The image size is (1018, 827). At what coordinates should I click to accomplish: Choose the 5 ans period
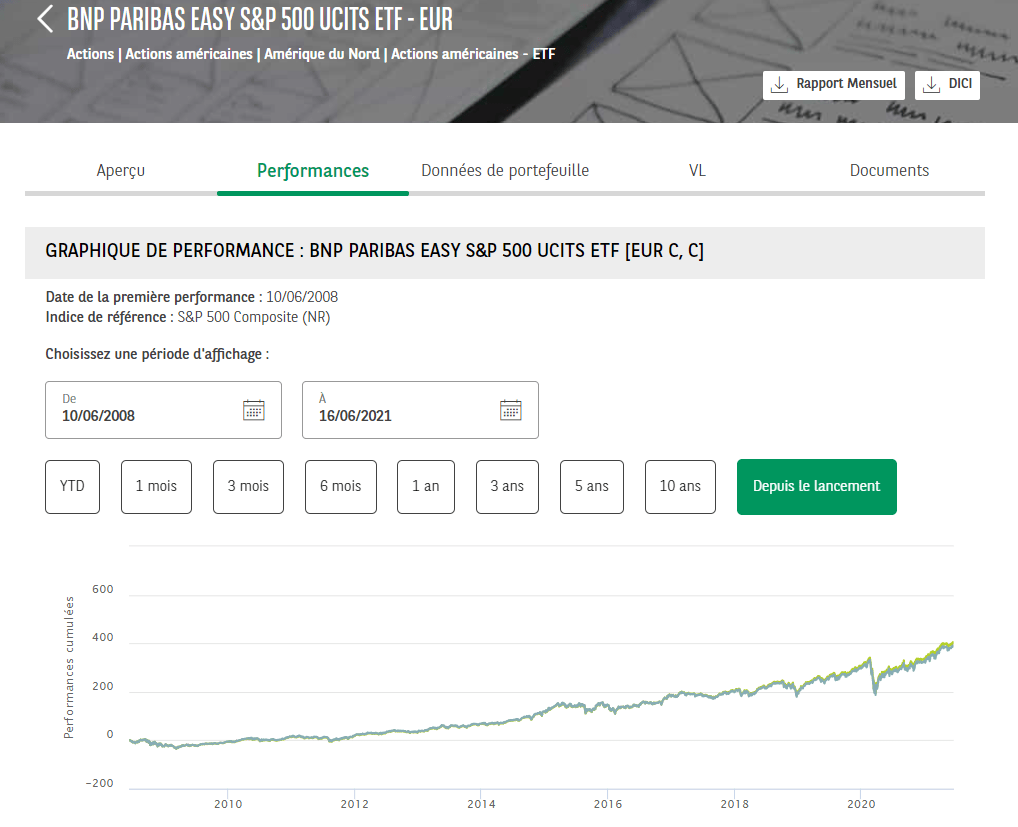pyautogui.click(x=592, y=487)
